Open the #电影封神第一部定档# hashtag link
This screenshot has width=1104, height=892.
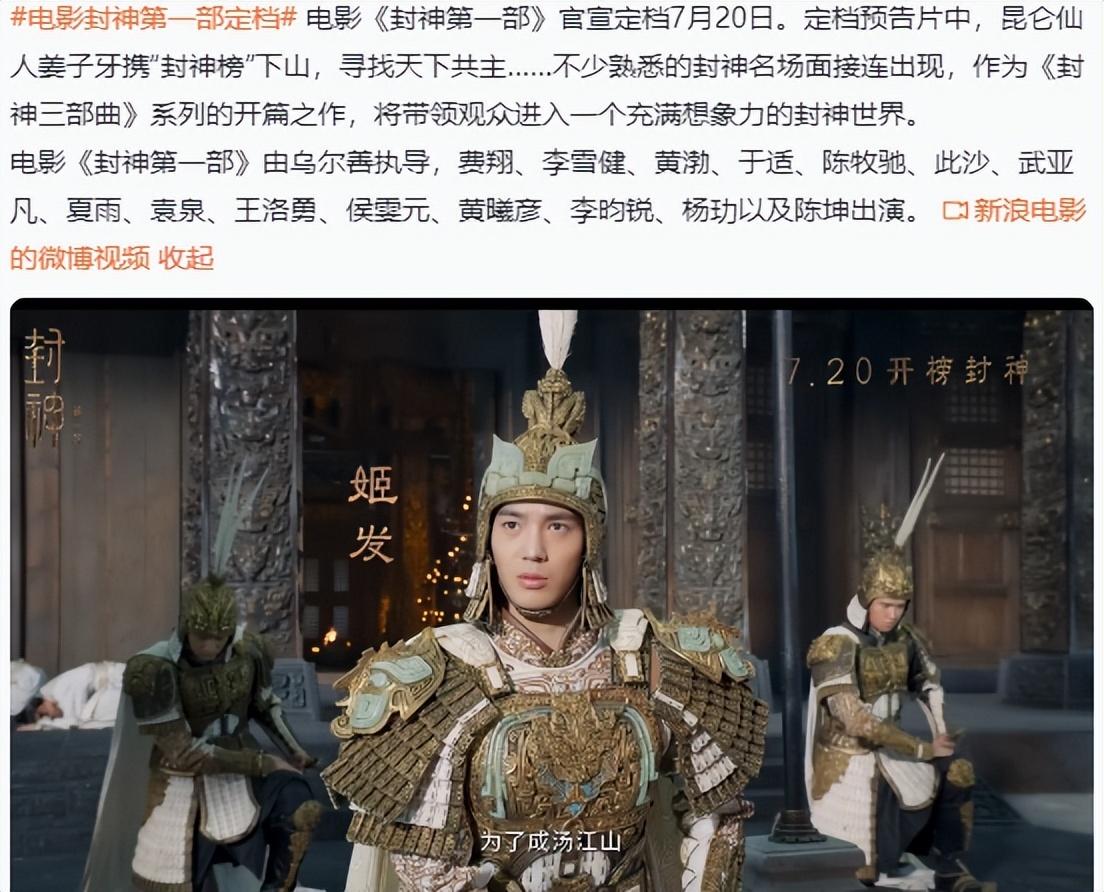point(154,18)
